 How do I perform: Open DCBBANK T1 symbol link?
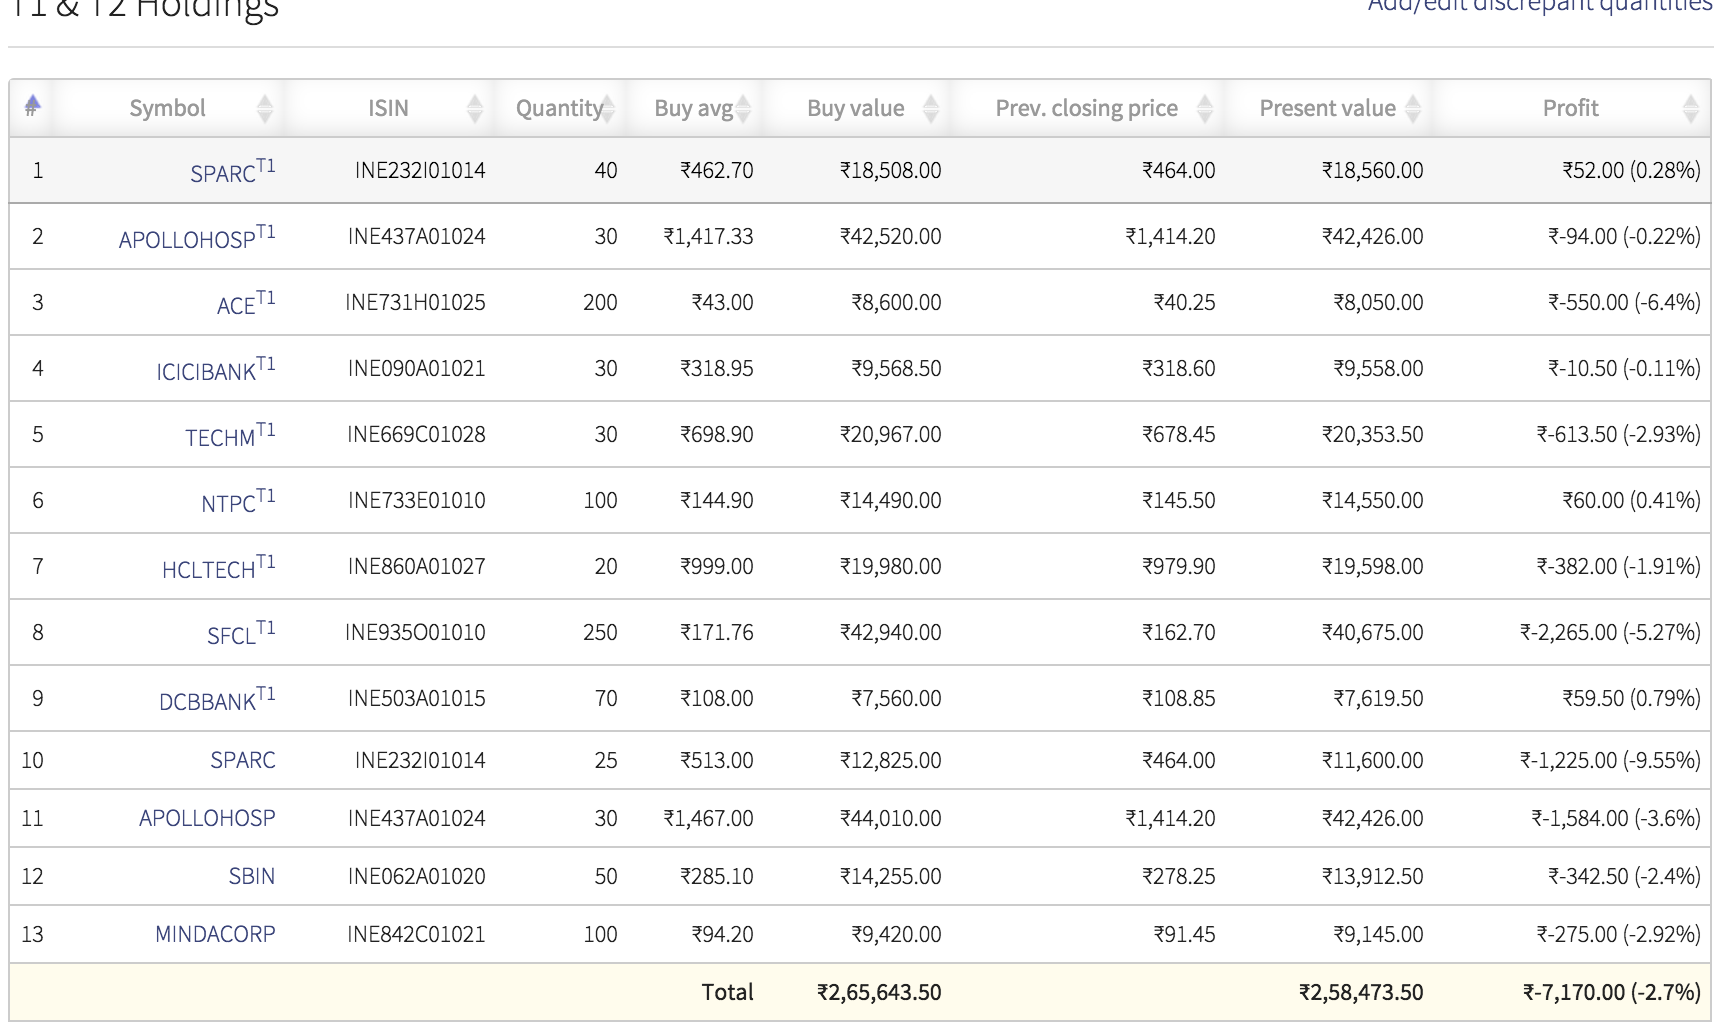point(217,699)
